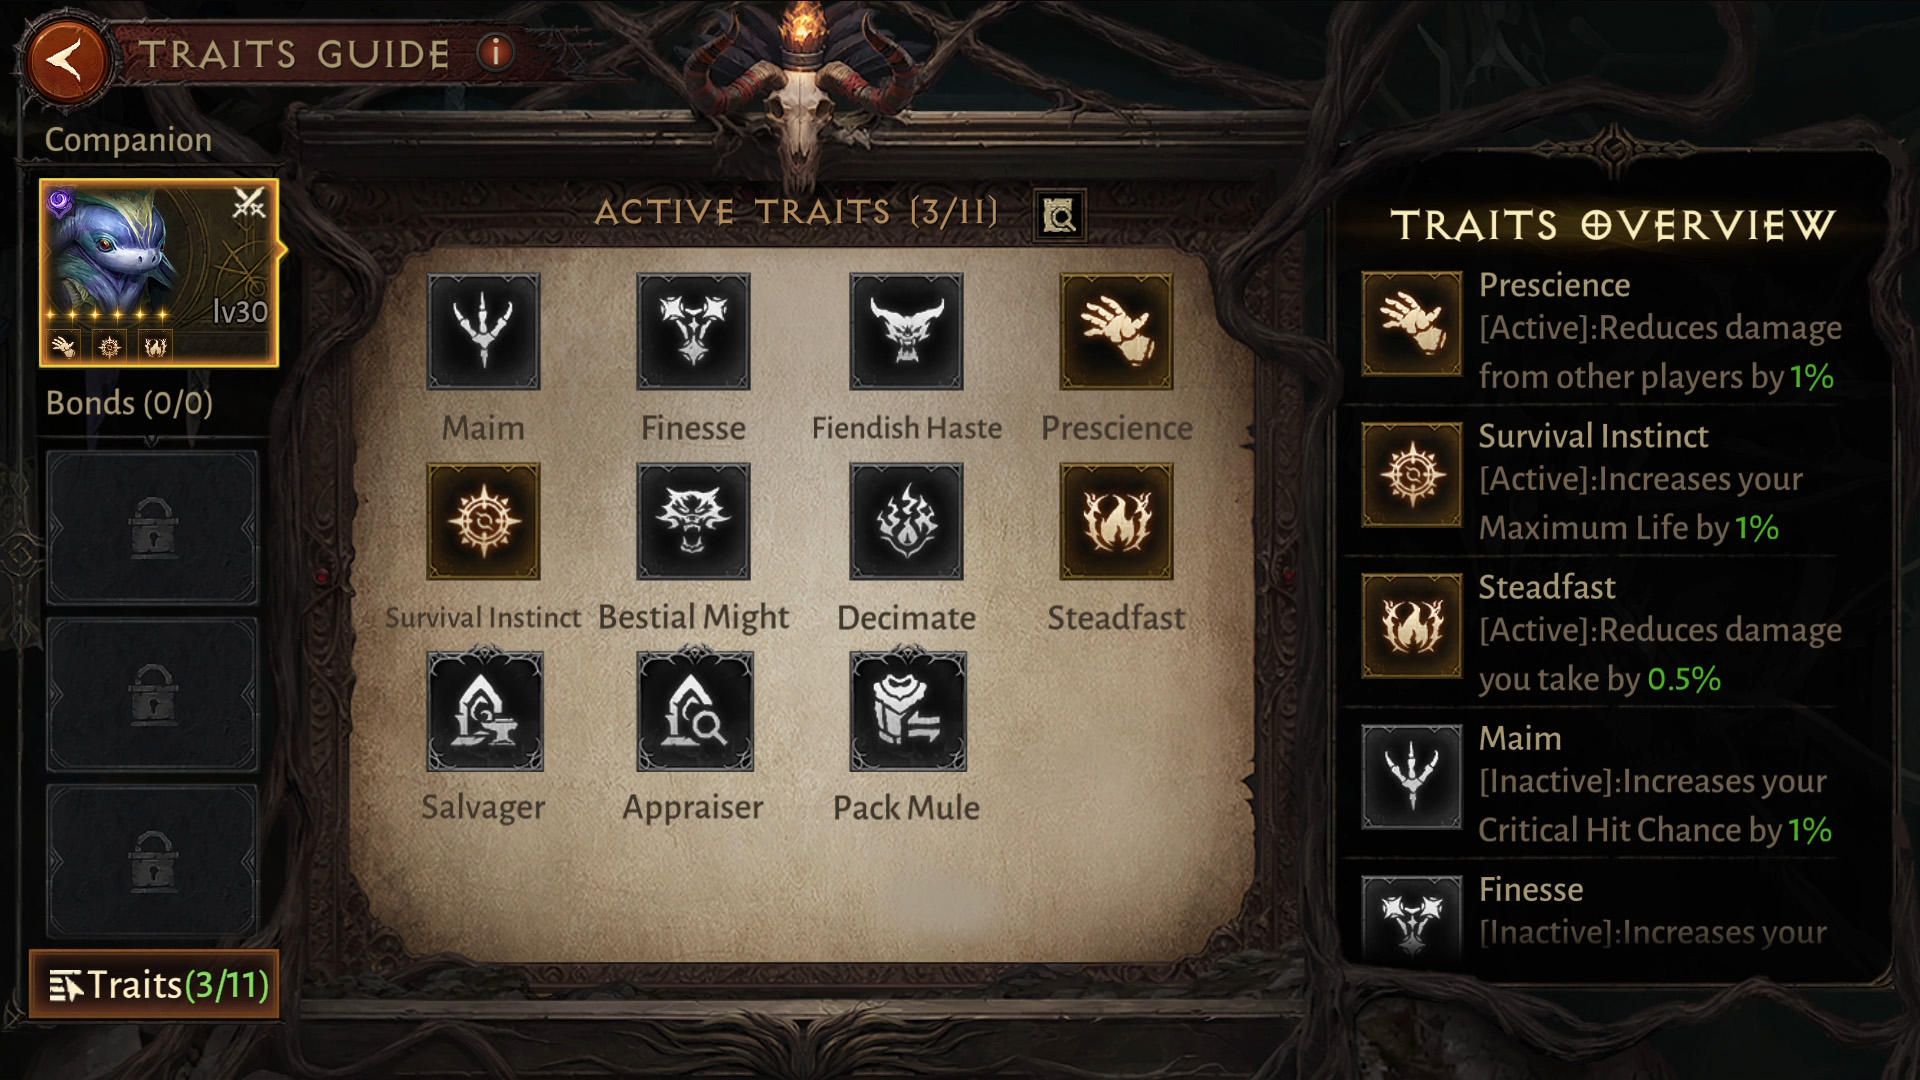Select the Prescience trait icon in grid
Image resolution: width=1920 pixels, height=1080 pixels.
click(1116, 331)
